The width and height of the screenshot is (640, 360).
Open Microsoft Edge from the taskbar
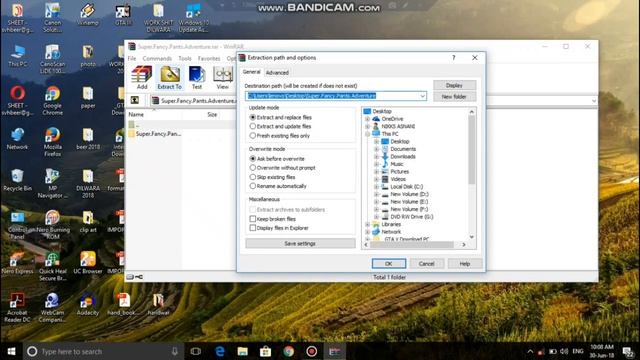(220, 351)
